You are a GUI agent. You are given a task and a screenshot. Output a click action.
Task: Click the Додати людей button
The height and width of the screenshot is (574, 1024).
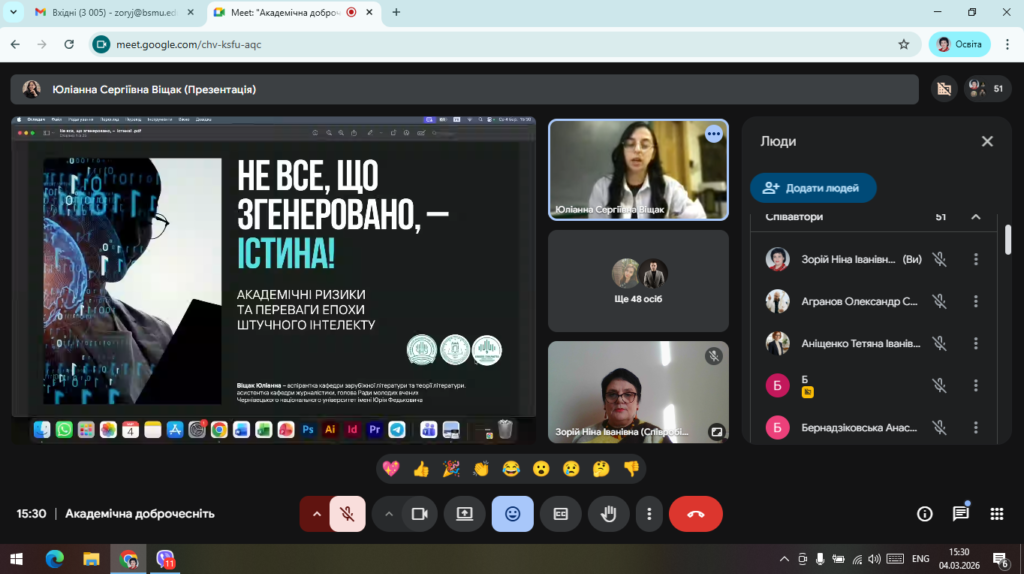click(x=813, y=188)
